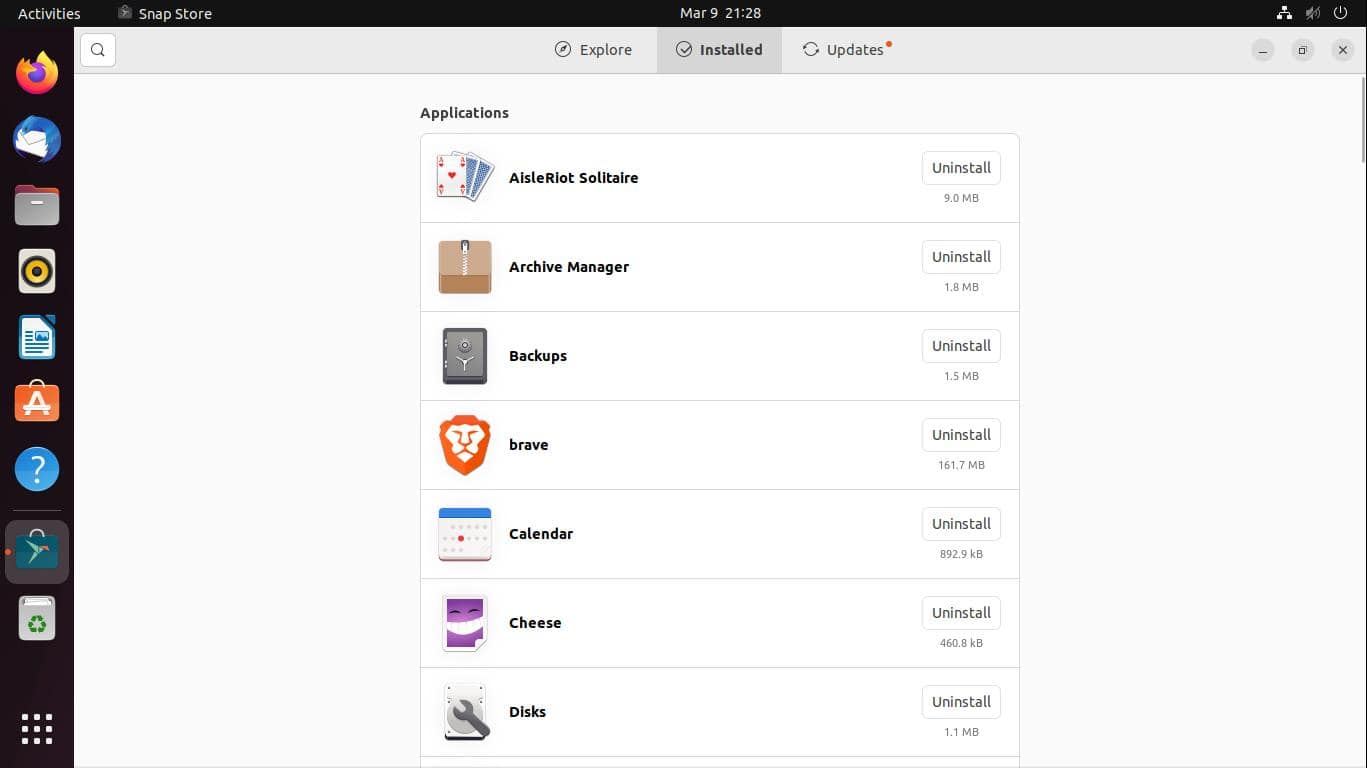Switch to the Updates tab

[x=845, y=49]
